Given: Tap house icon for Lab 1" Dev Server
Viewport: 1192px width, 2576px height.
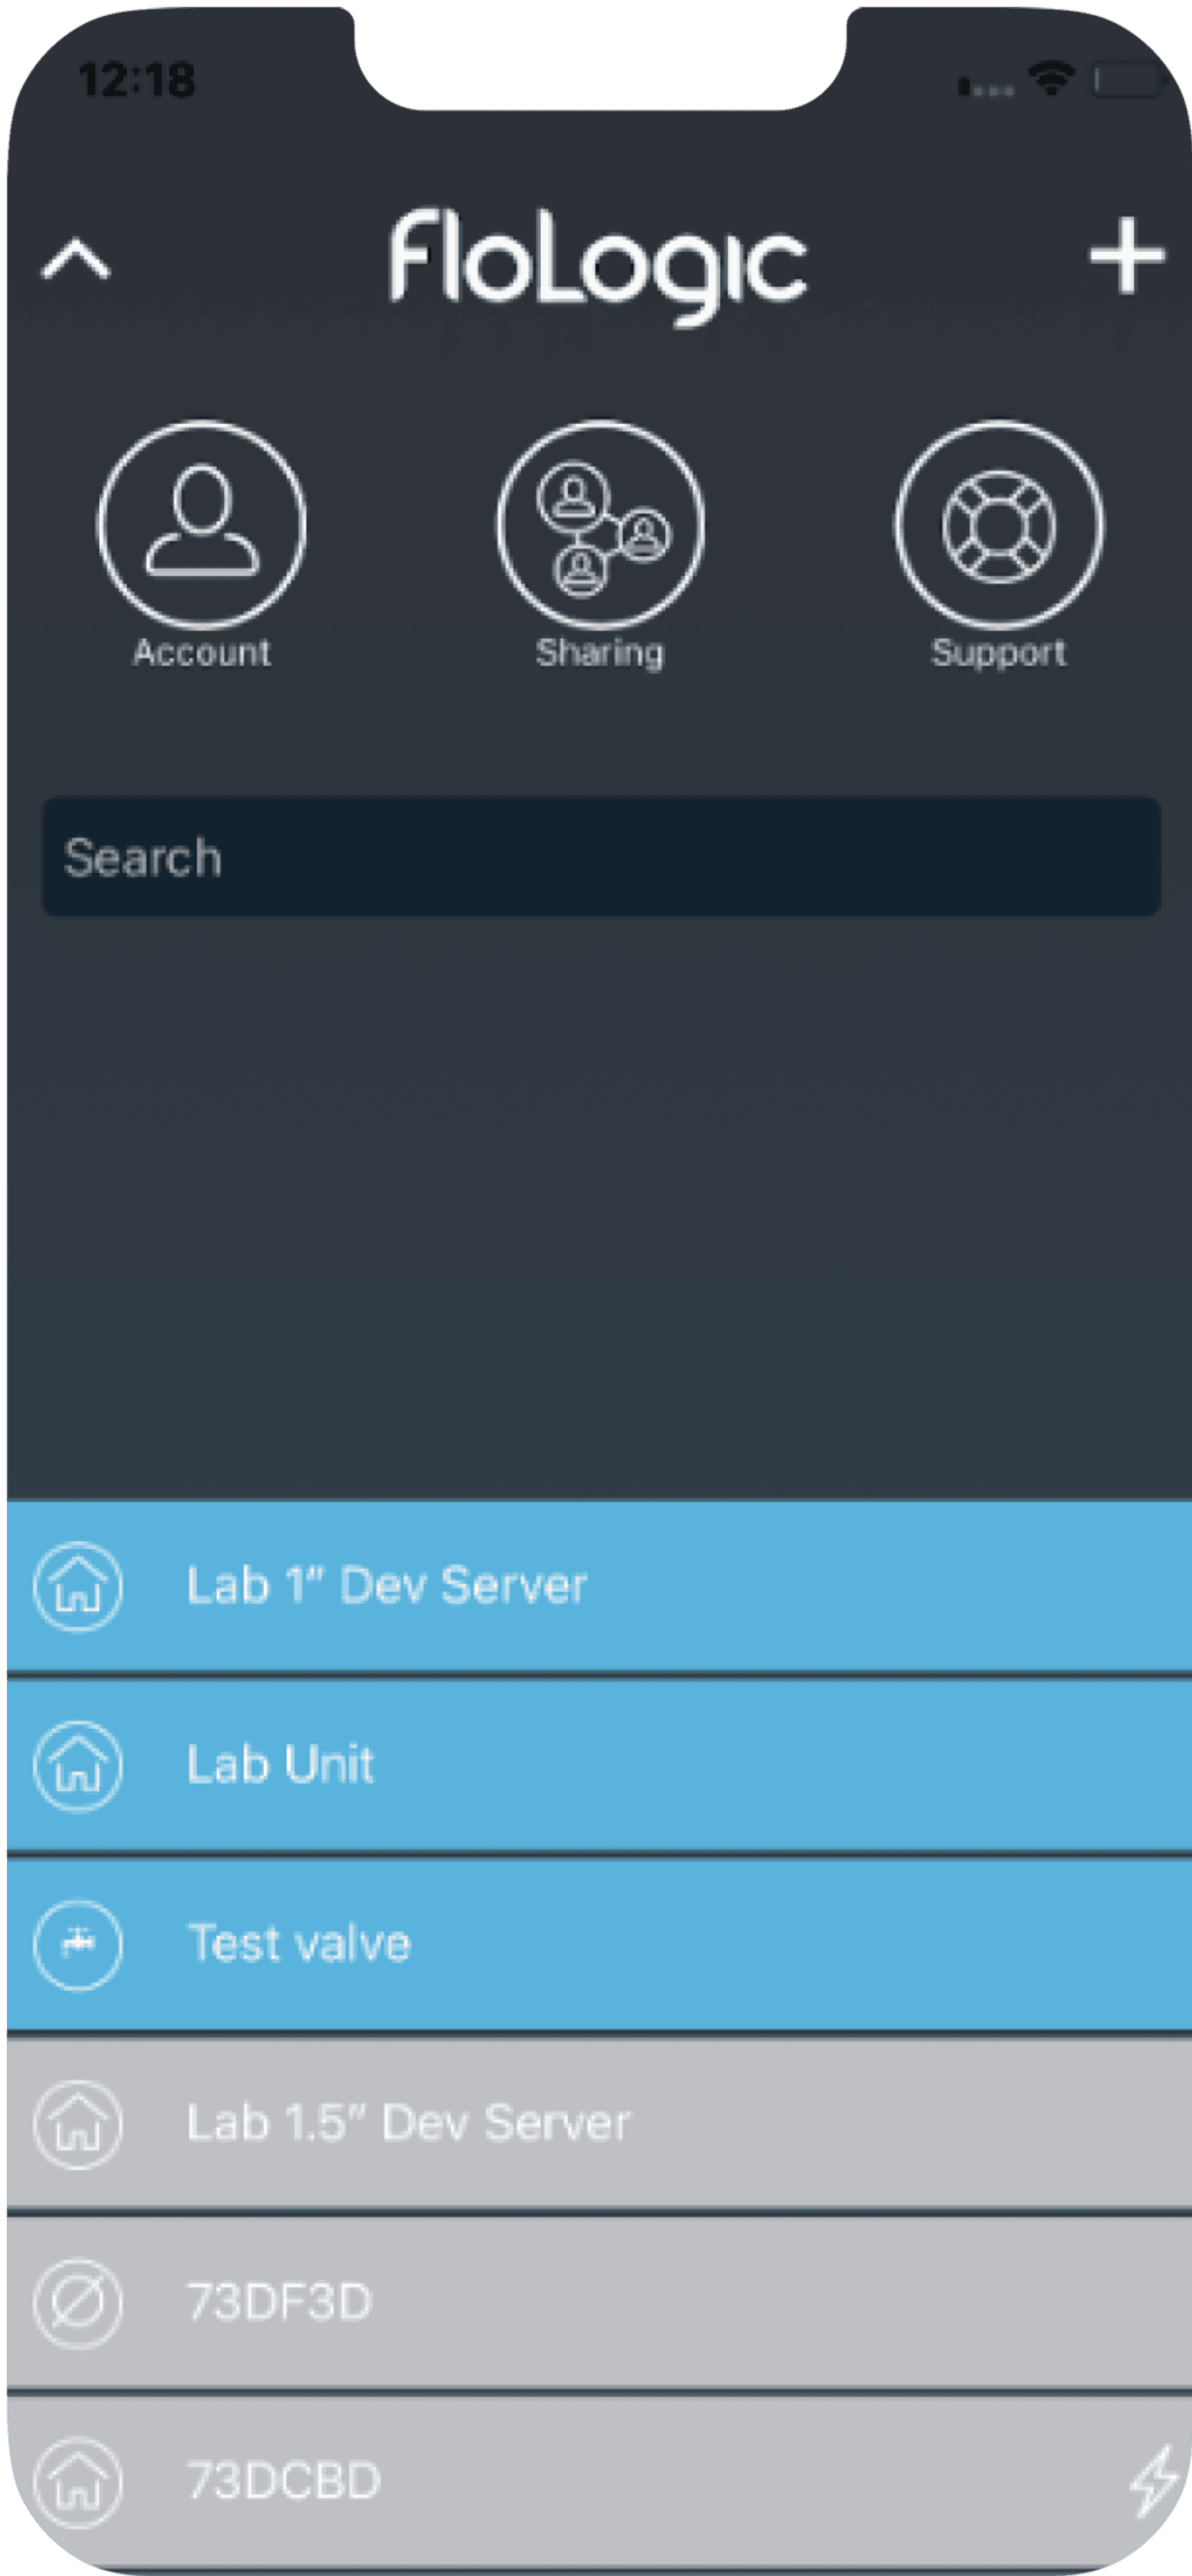Looking at the screenshot, I should pos(78,1586).
